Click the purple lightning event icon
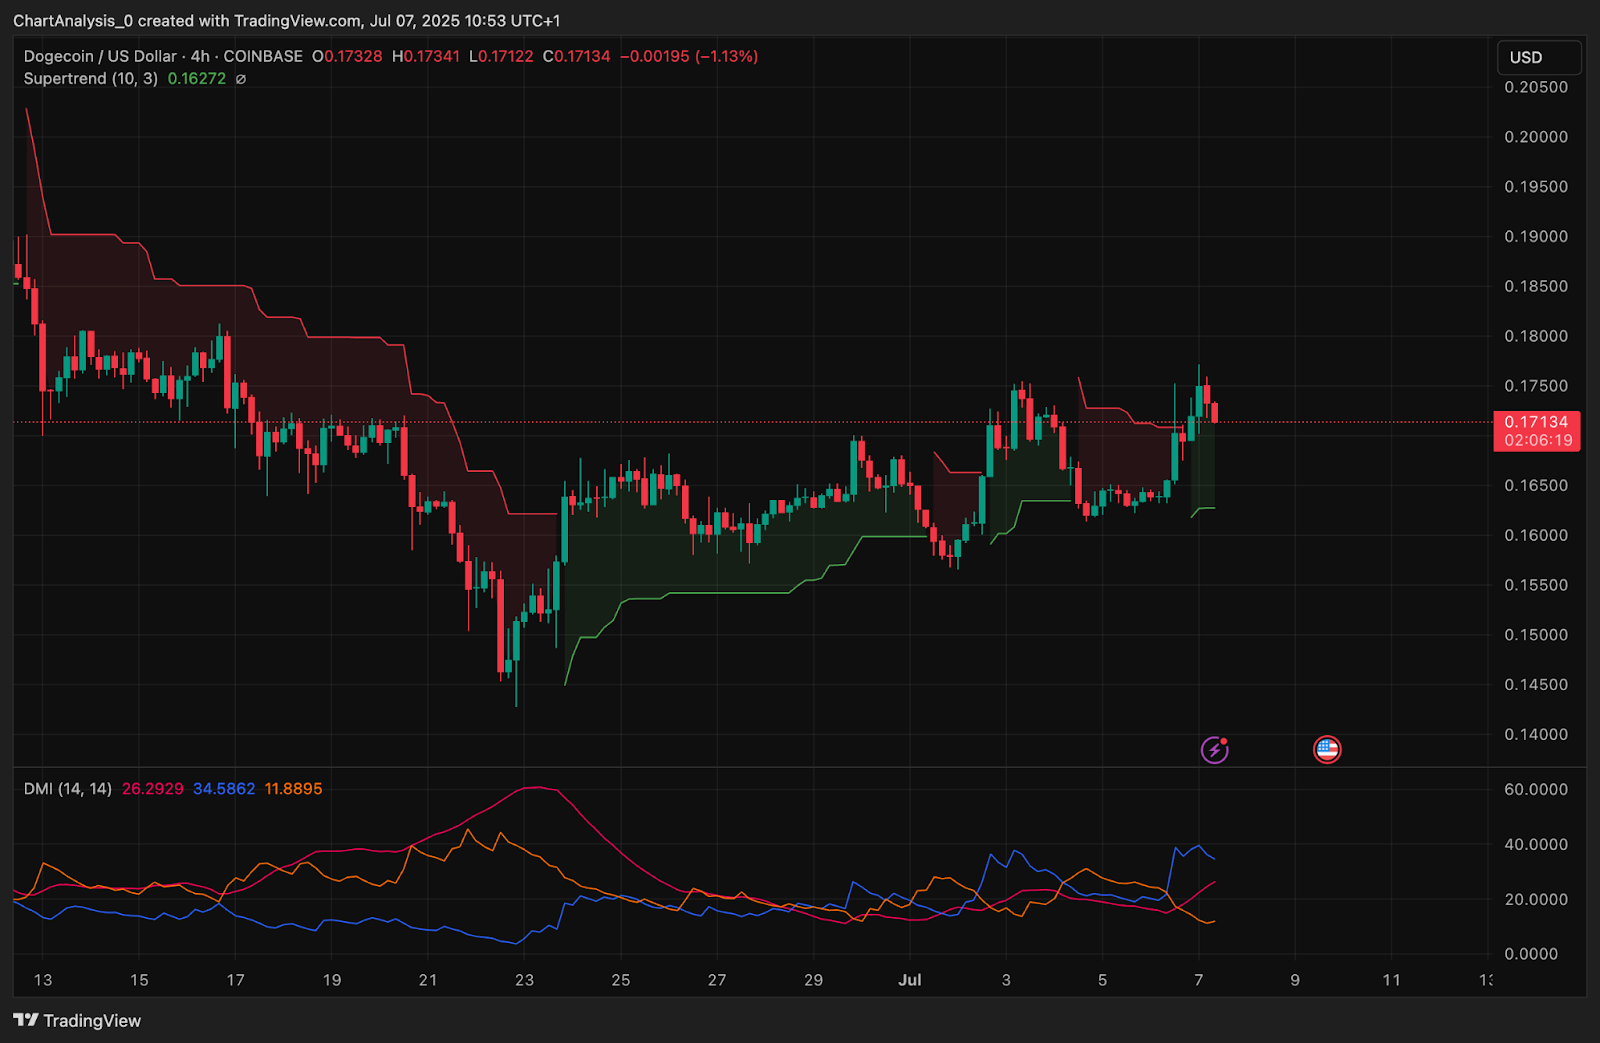 pos(1214,749)
